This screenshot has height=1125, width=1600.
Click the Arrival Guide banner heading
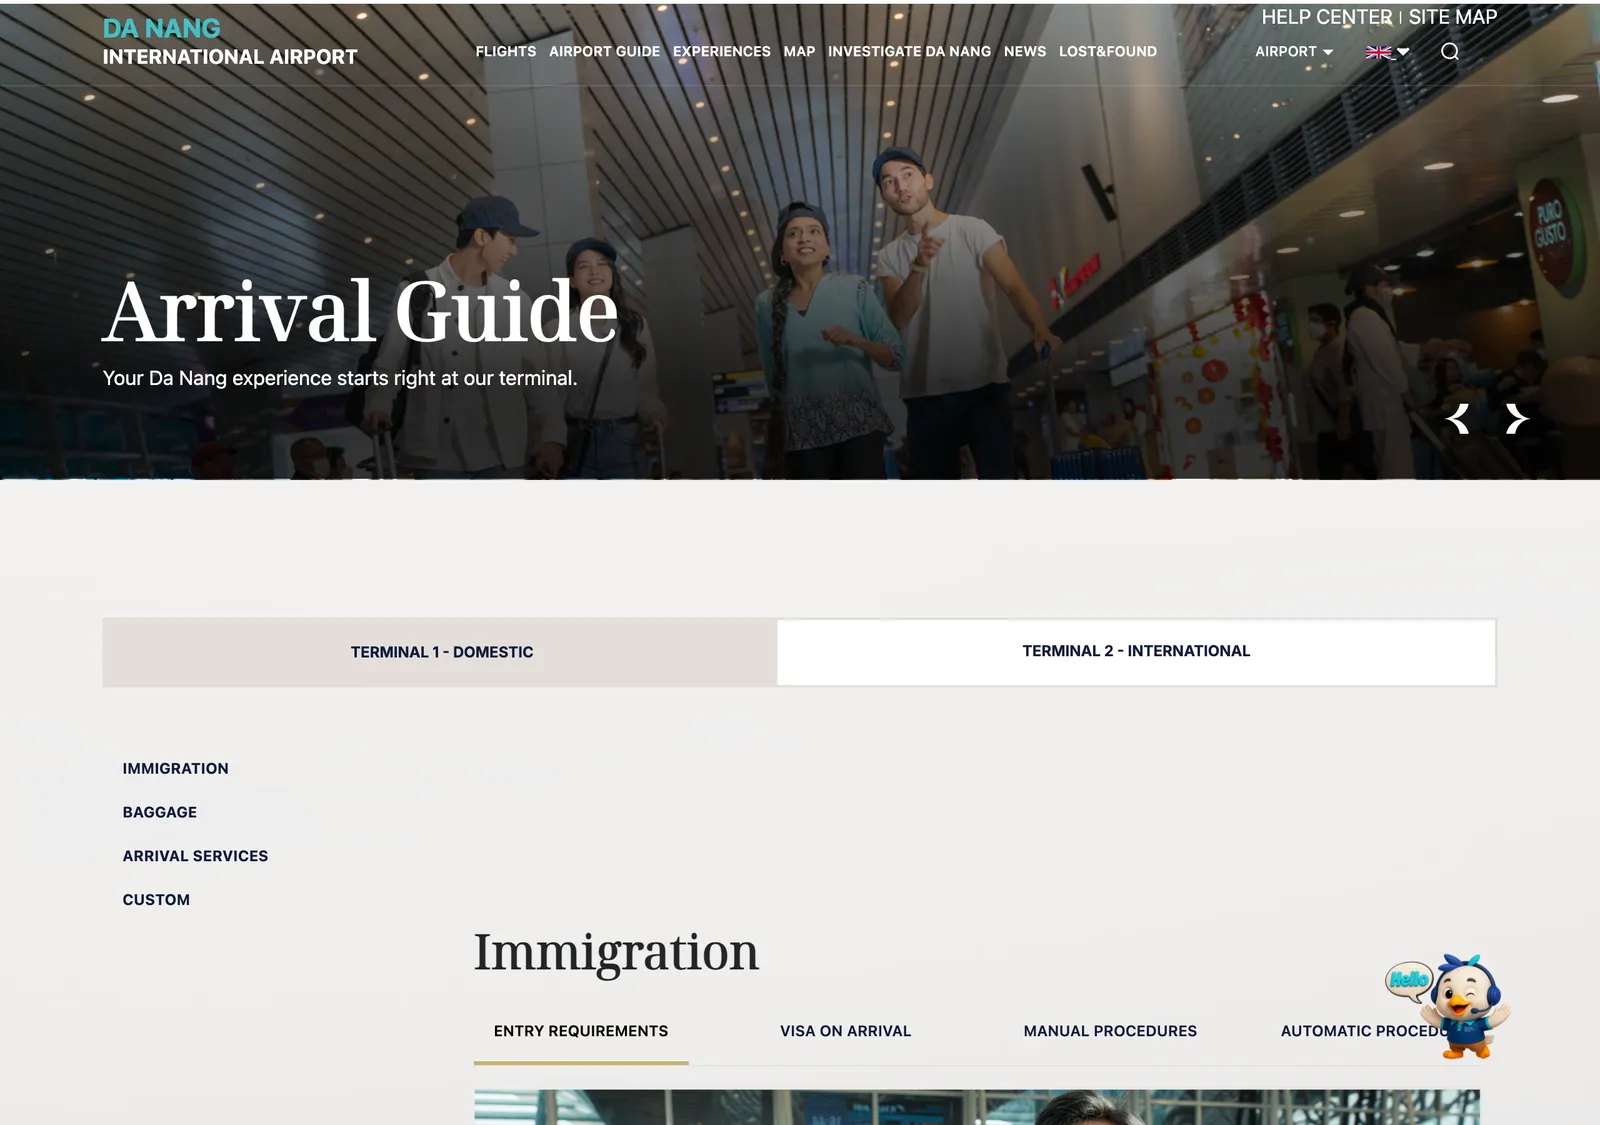pos(360,312)
